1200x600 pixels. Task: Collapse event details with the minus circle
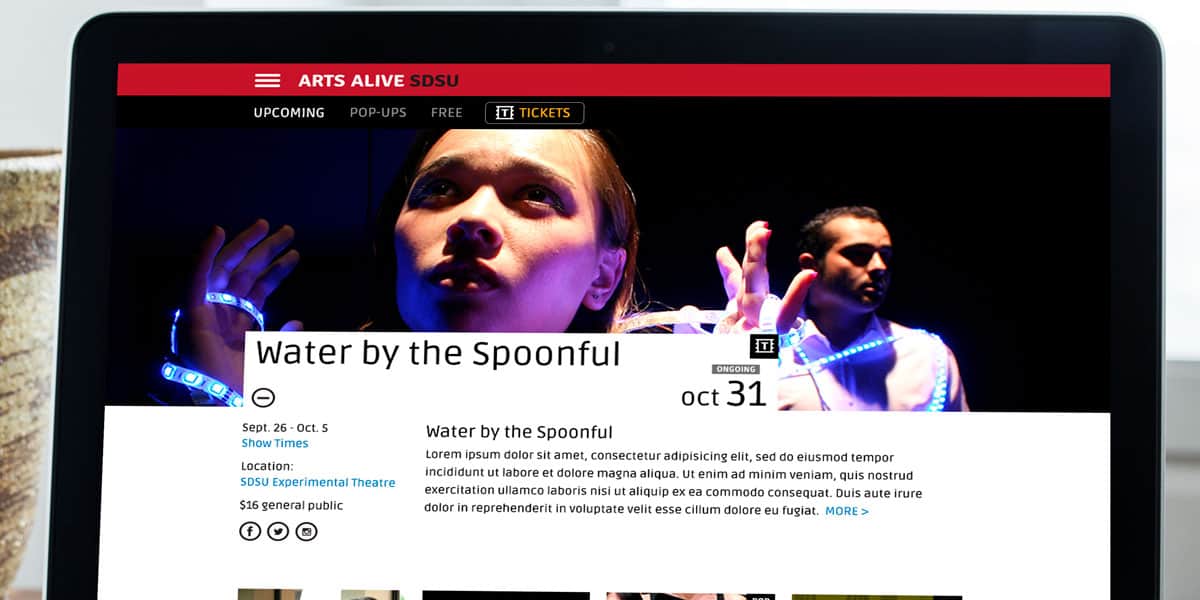tap(263, 397)
